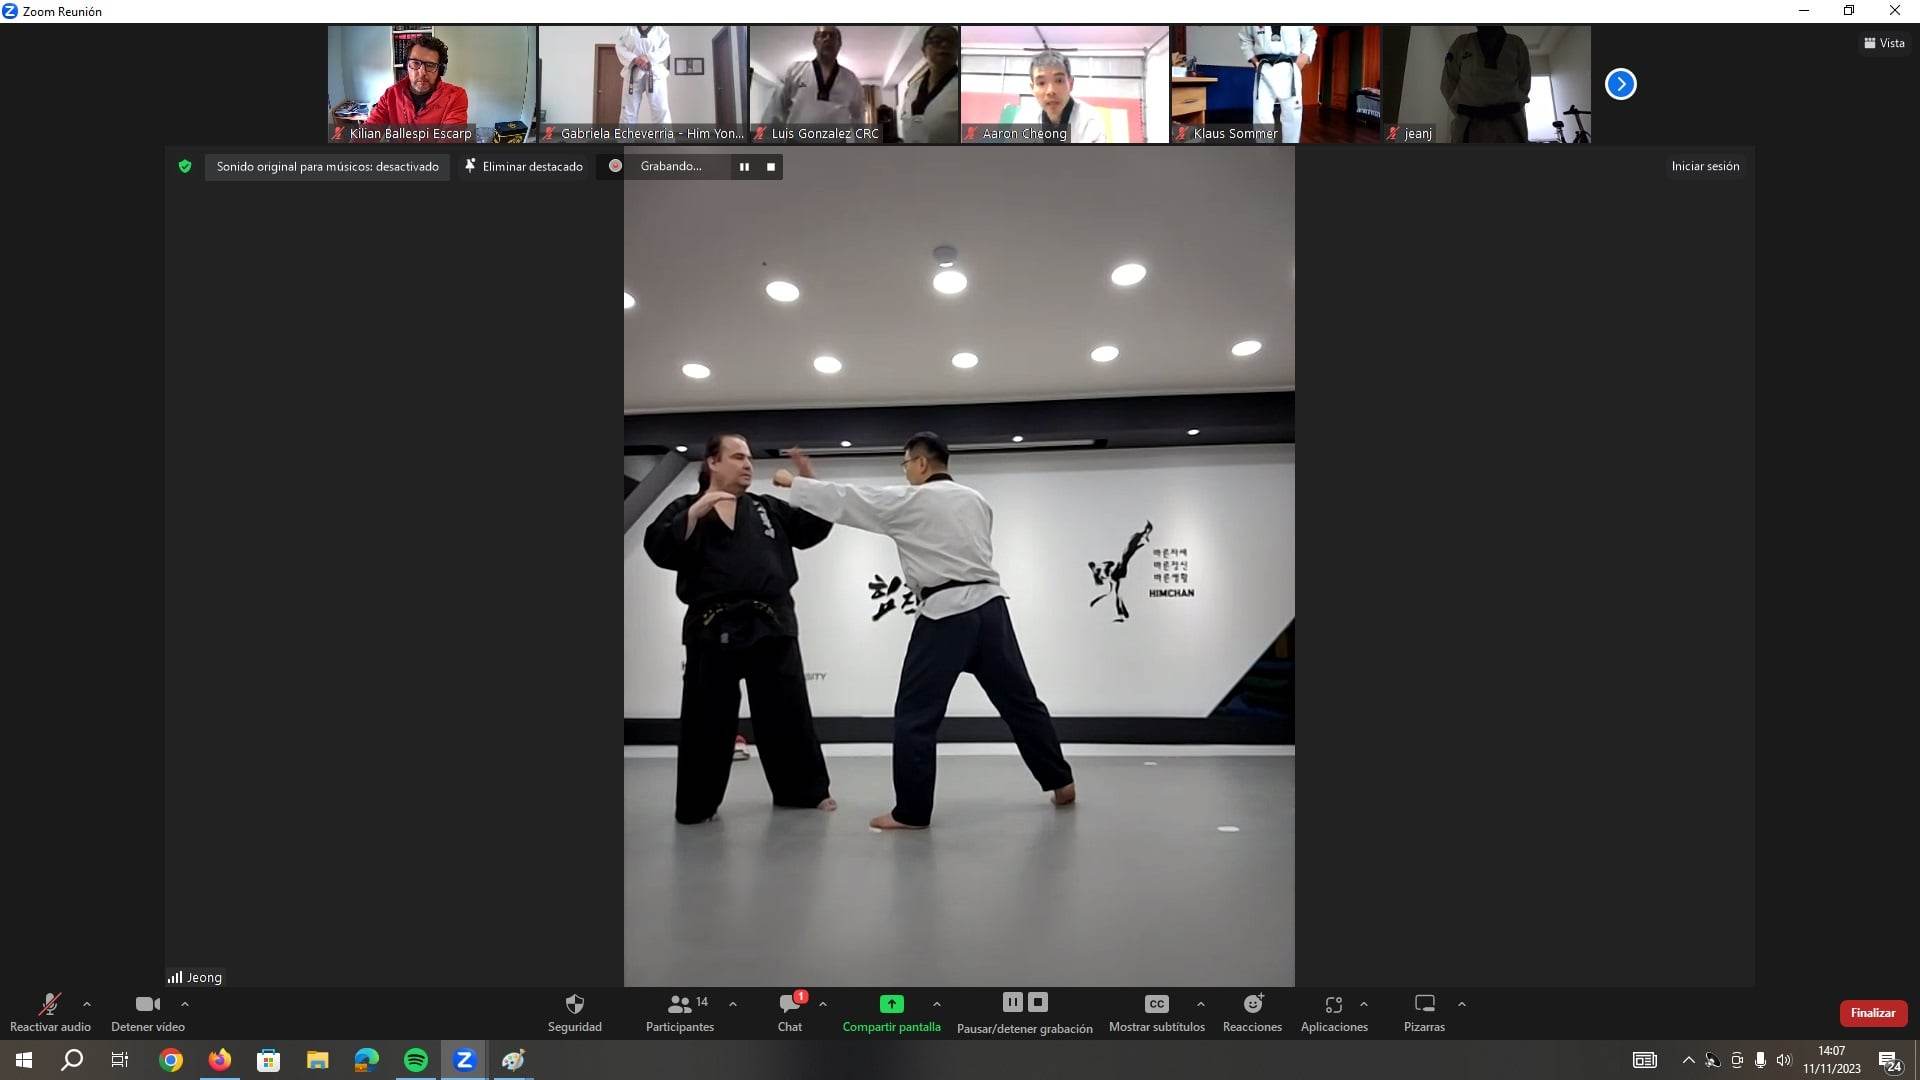This screenshot has width=1920, height=1080.
Task: Open the Reacciones emoji menu
Action: tap(1252, 1004)
